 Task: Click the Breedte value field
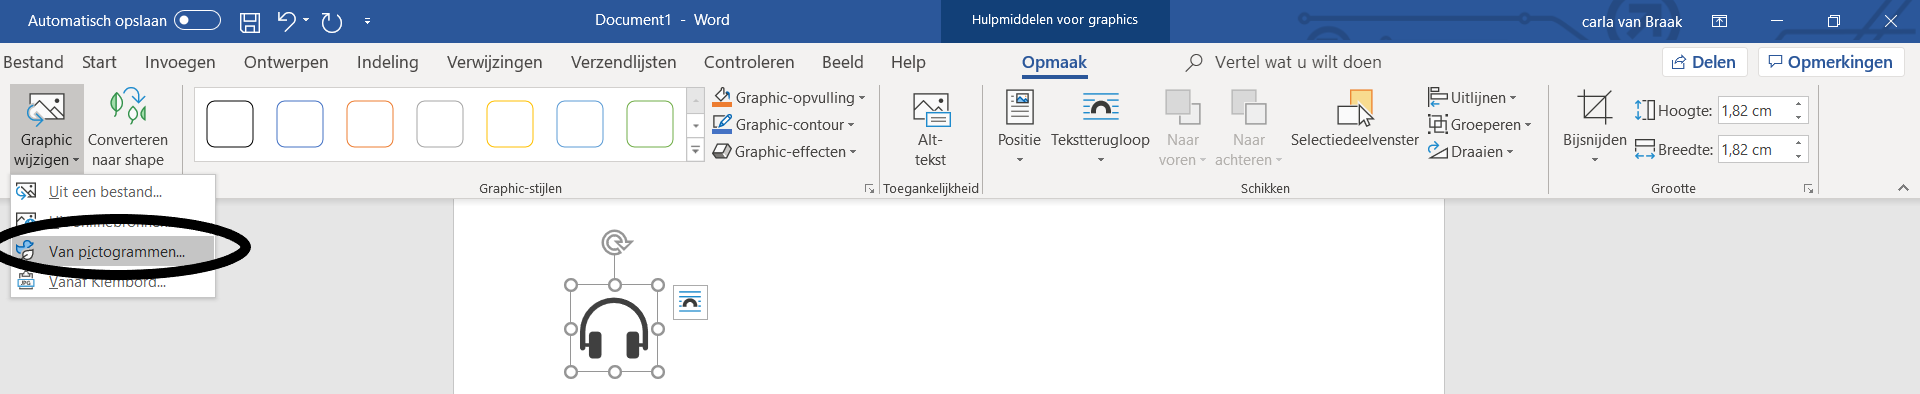pyautogui.click(x=1753, y=149)
